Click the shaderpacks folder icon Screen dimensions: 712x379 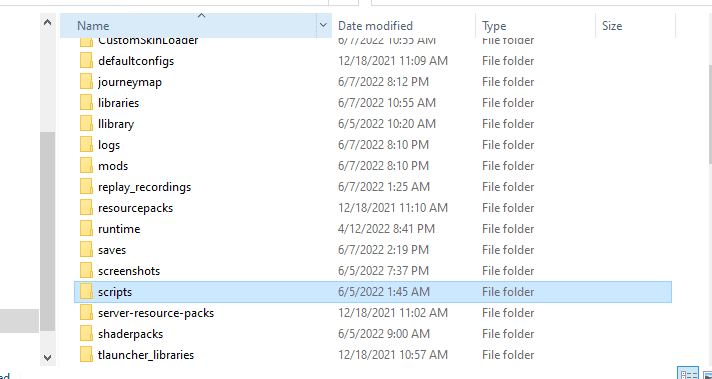coord(86,334)
